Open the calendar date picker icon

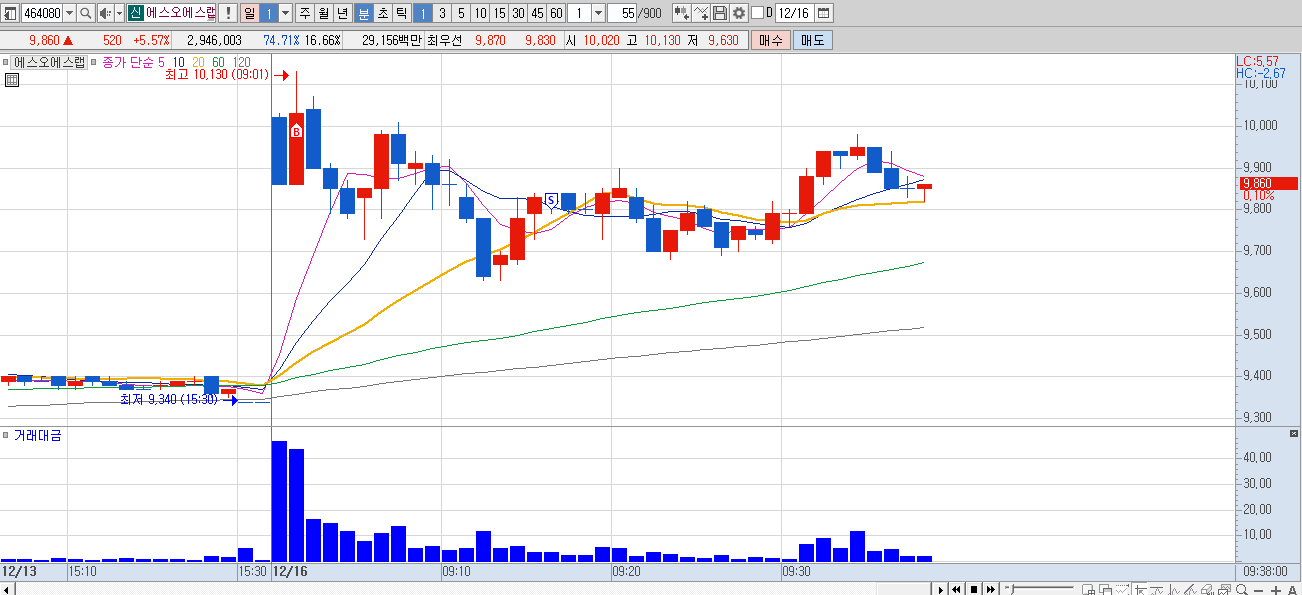pos(823,13)
